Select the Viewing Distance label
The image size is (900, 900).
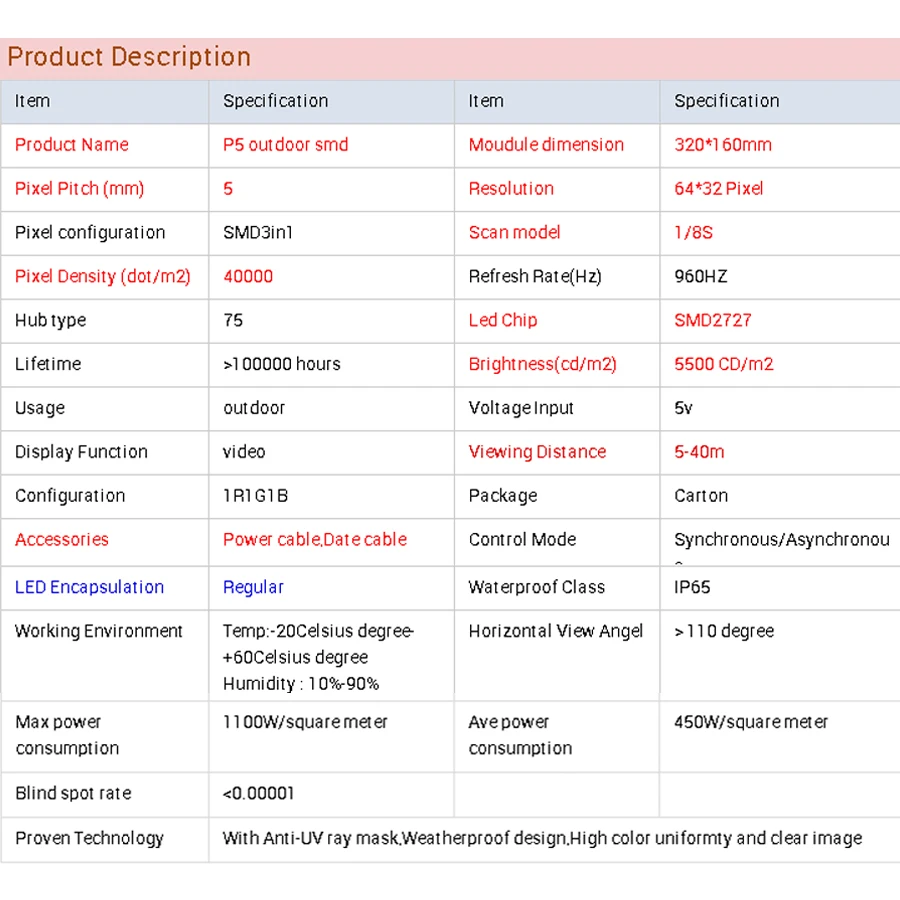[537, 452]
